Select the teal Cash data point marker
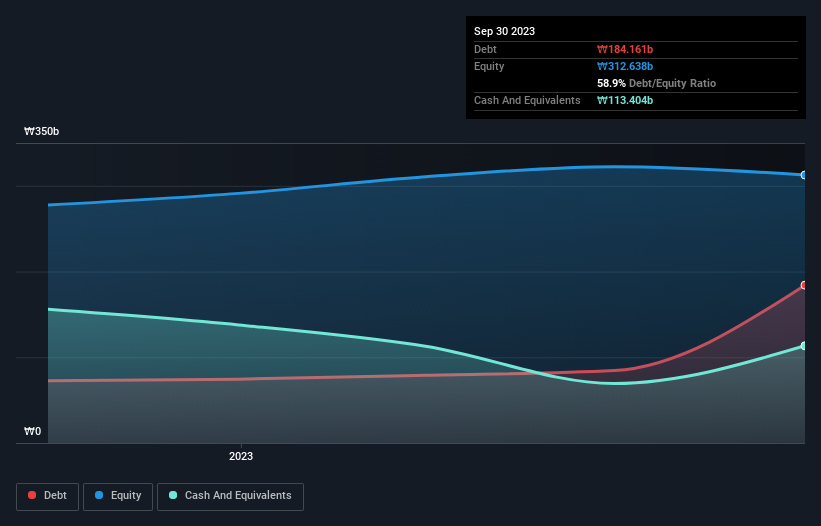 coord(804,346)
